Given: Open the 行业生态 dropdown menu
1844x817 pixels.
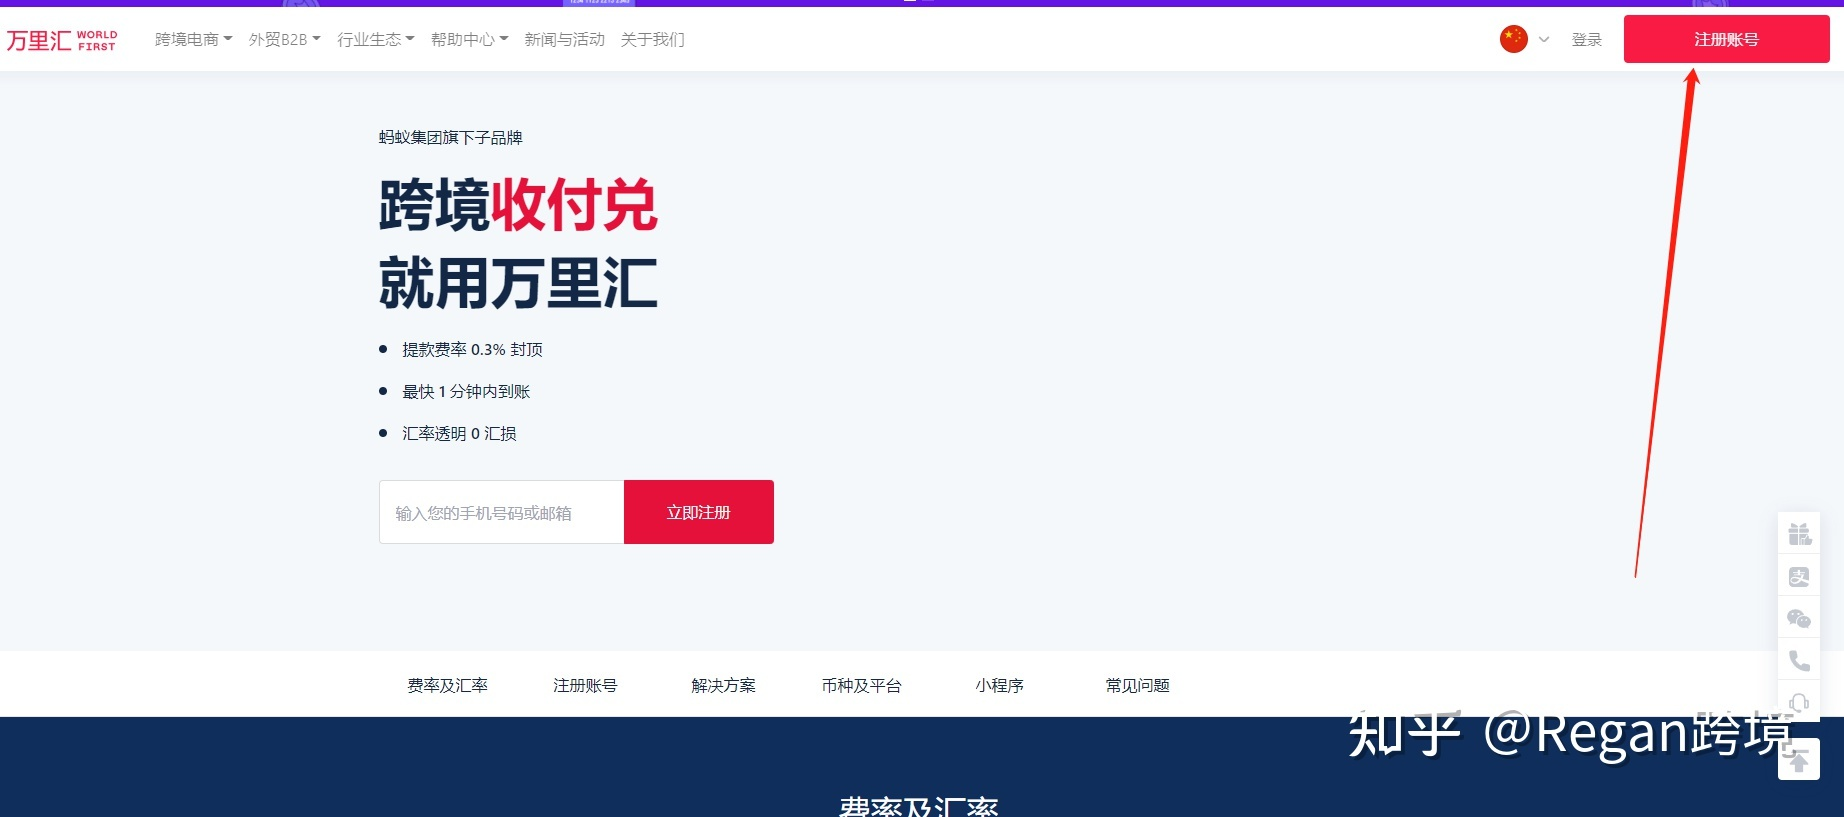Looking at the screenshot, I should click(375, 39).
